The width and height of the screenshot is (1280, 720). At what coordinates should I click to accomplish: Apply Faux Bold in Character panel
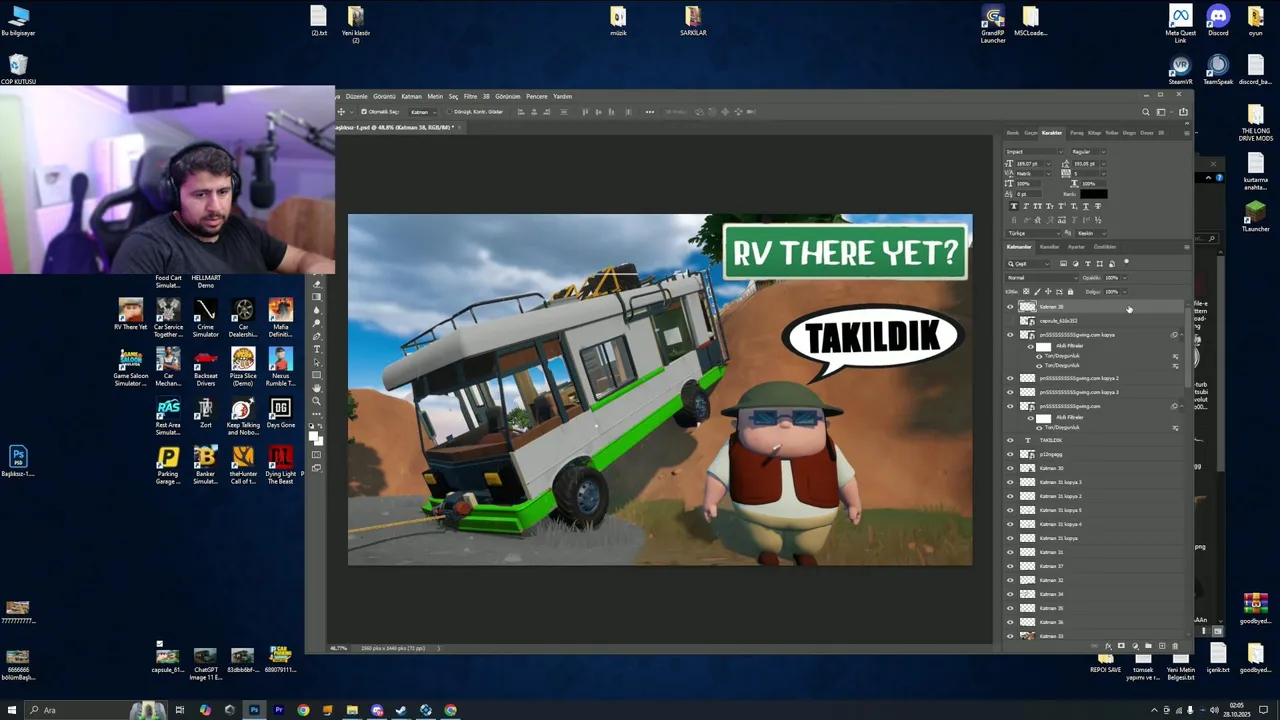coord(1014,206)
